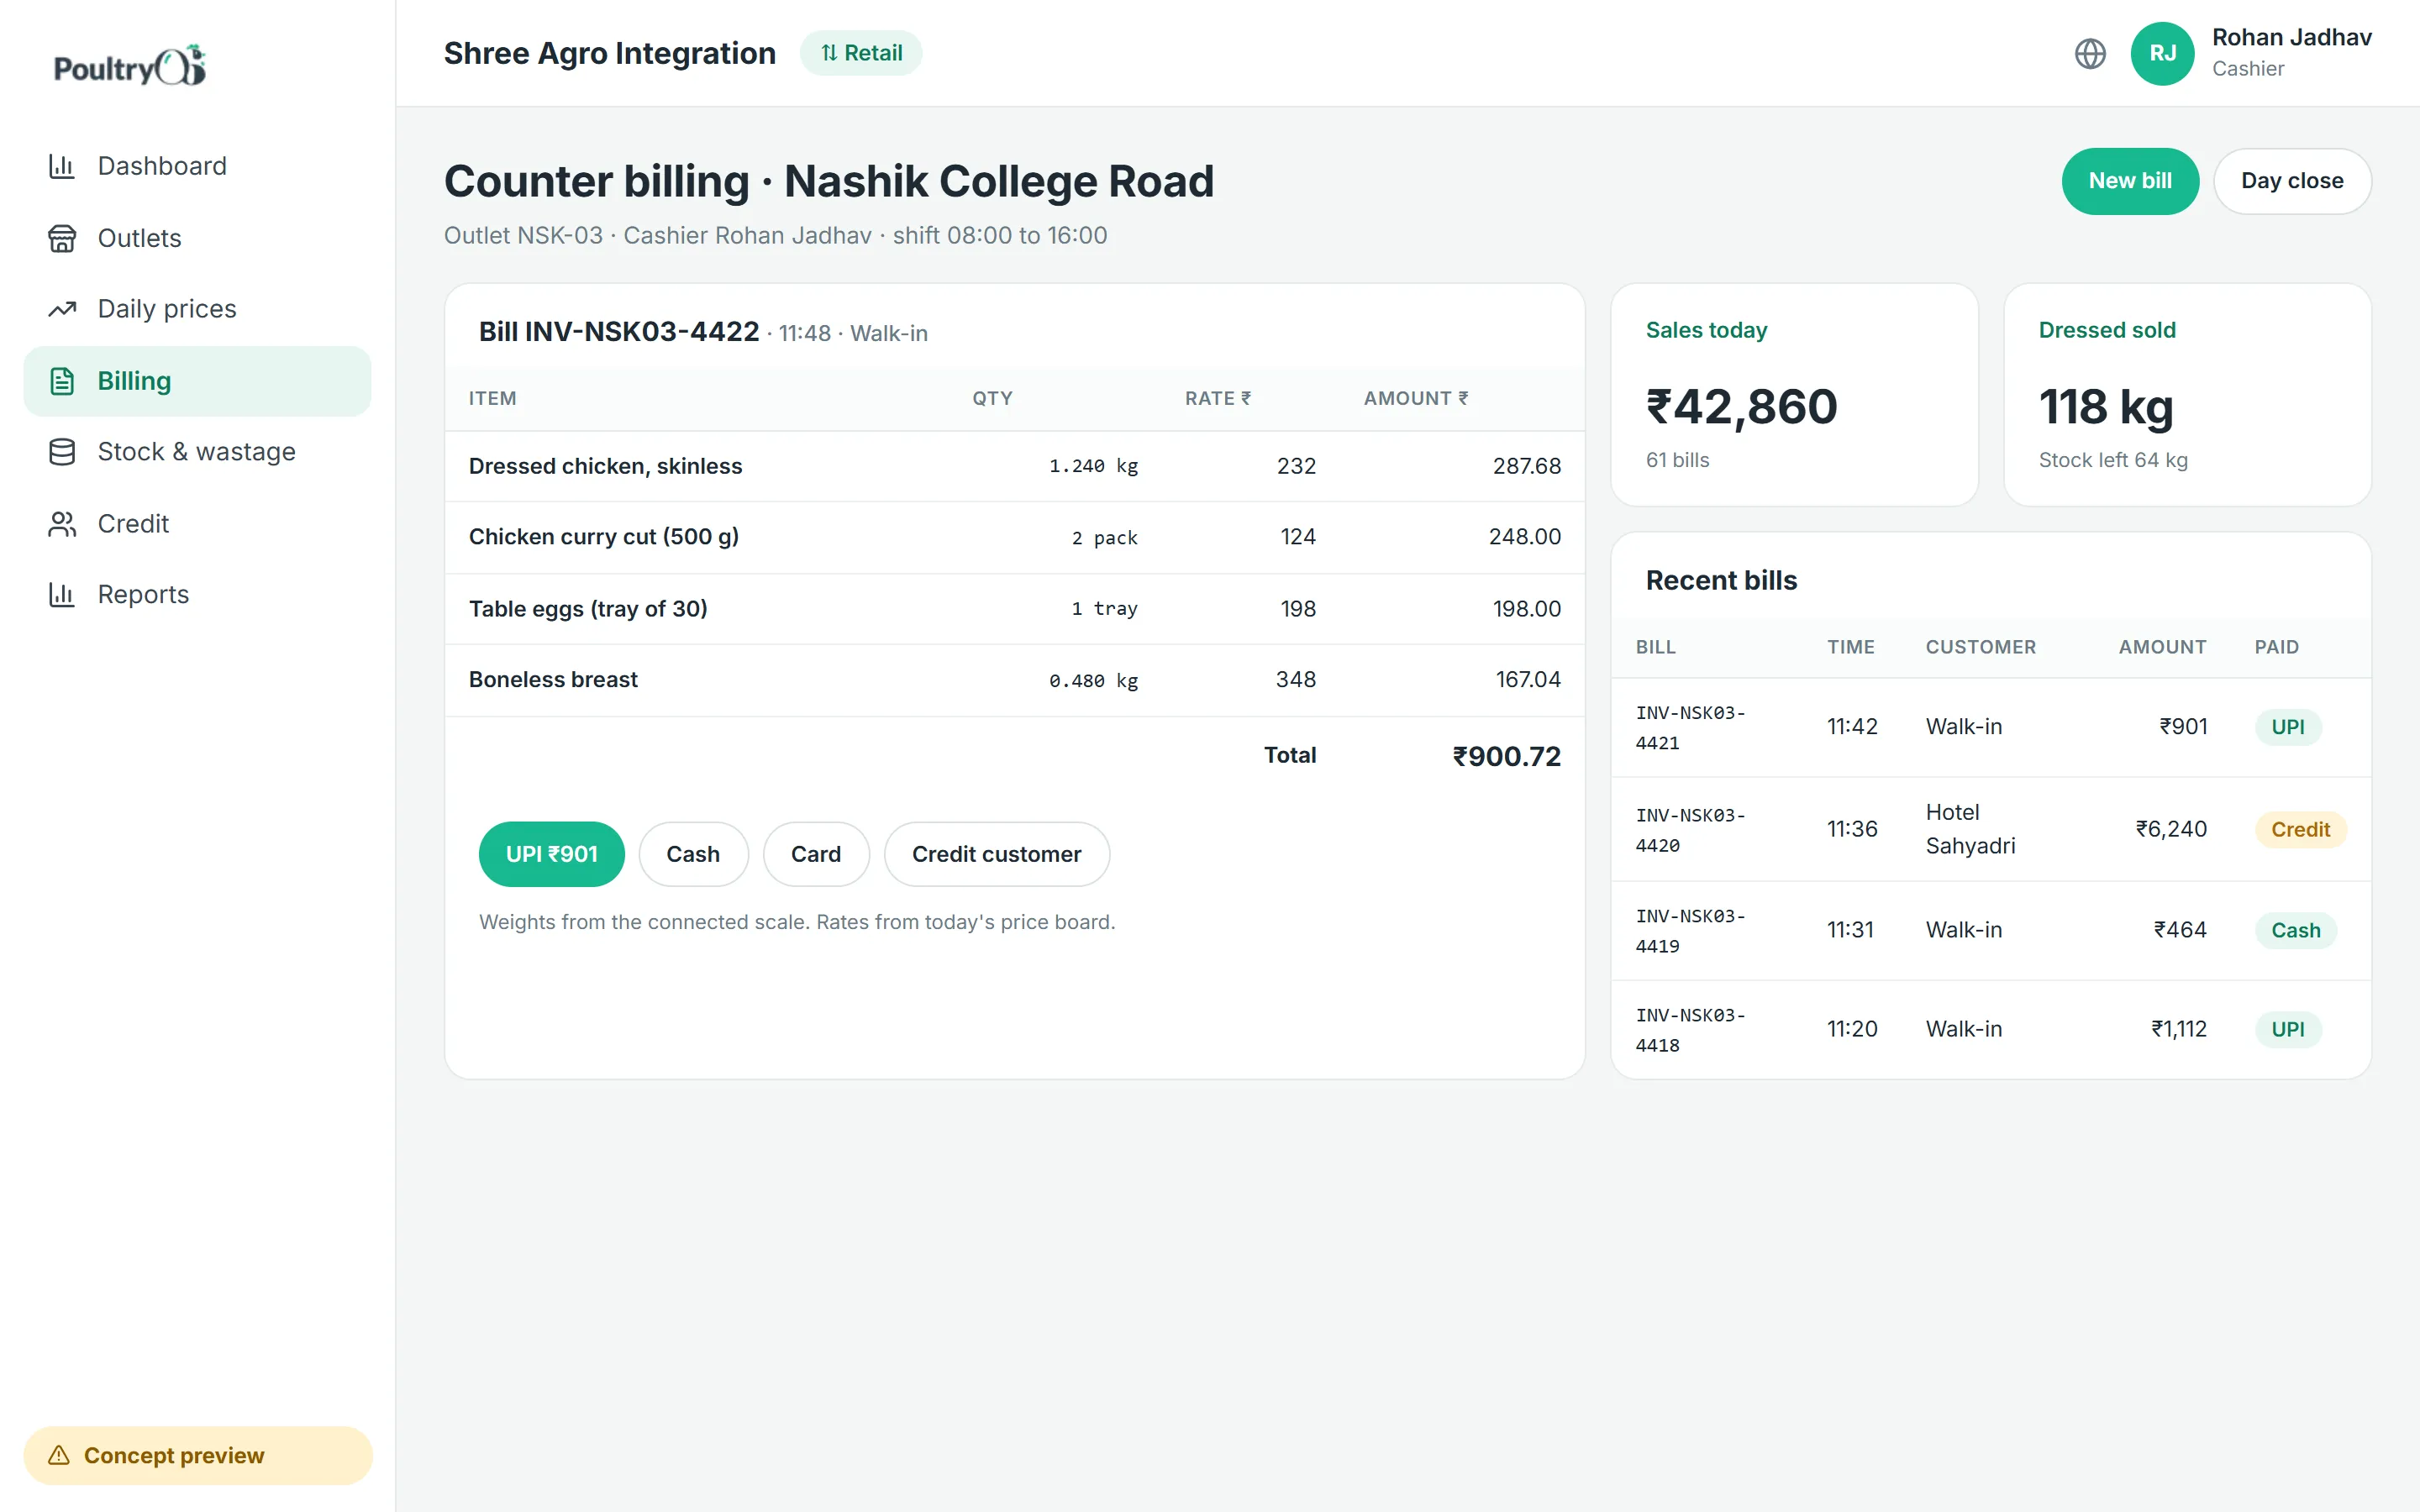Click the Daily prices trend icon

pos(62,309)
